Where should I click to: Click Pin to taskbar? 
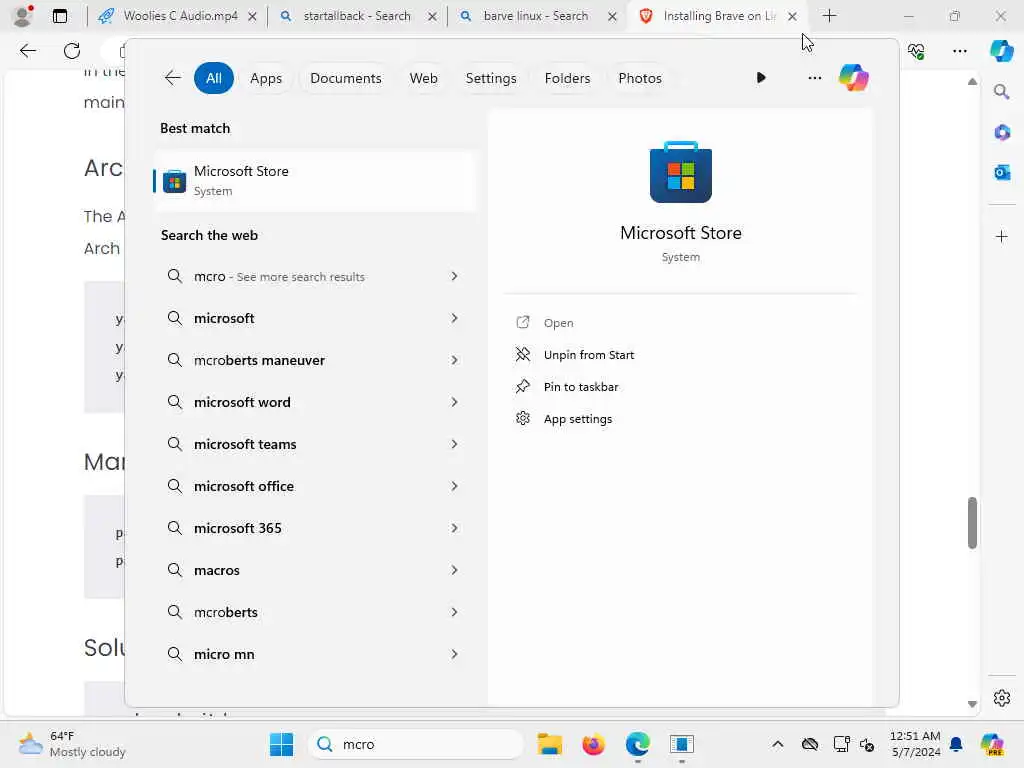pos(581,387)
